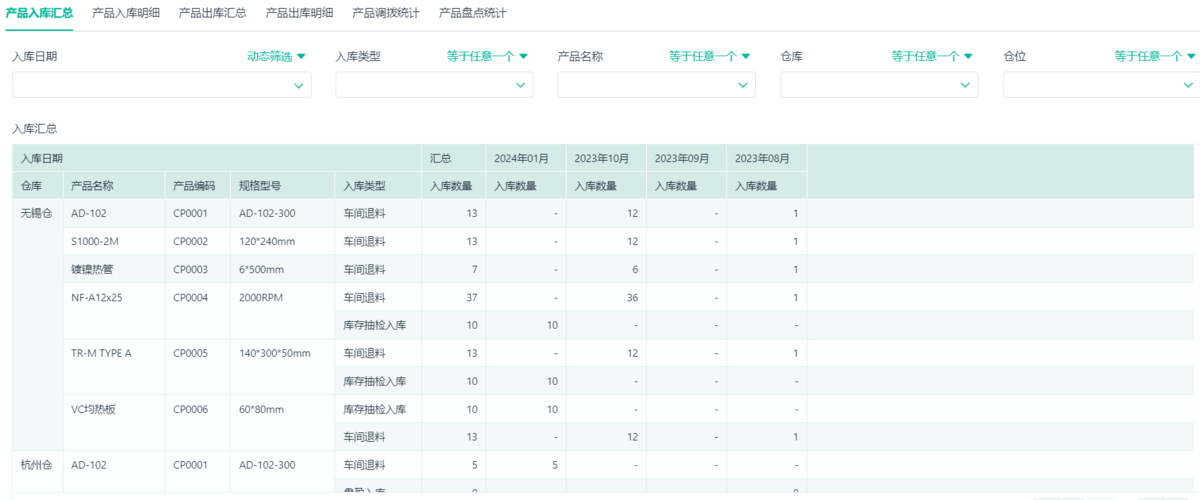Change 入库类型 filter condition 等于任意一个
Screen dimensions: 1200x500
click(486, 57)
